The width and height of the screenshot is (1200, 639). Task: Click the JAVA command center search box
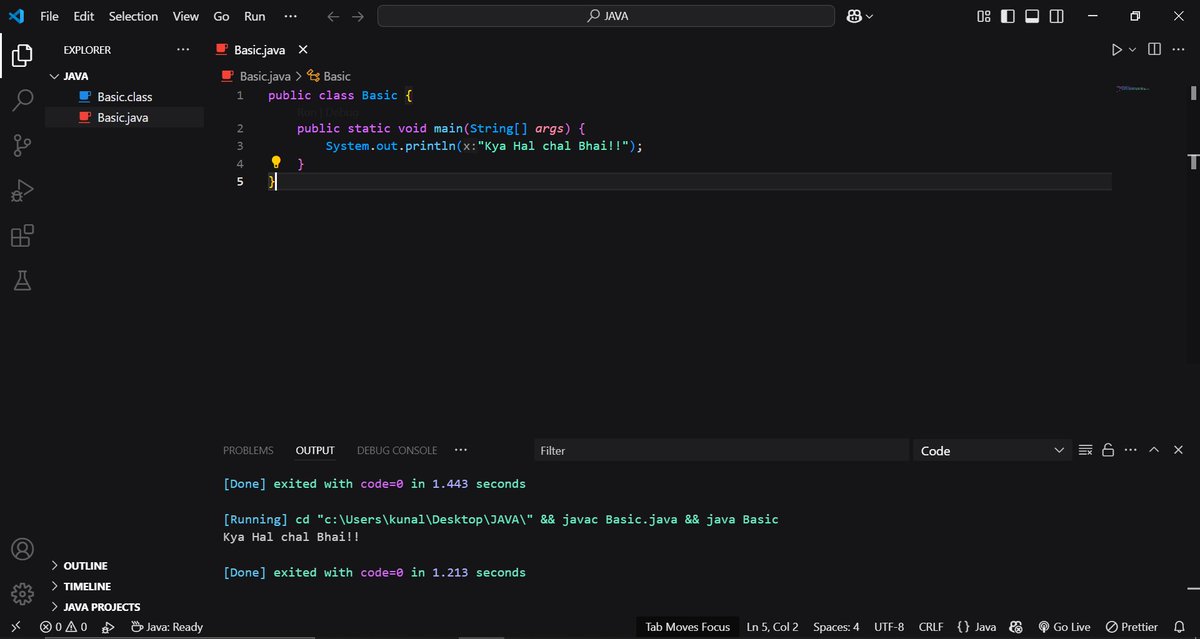tap(606, 16)
